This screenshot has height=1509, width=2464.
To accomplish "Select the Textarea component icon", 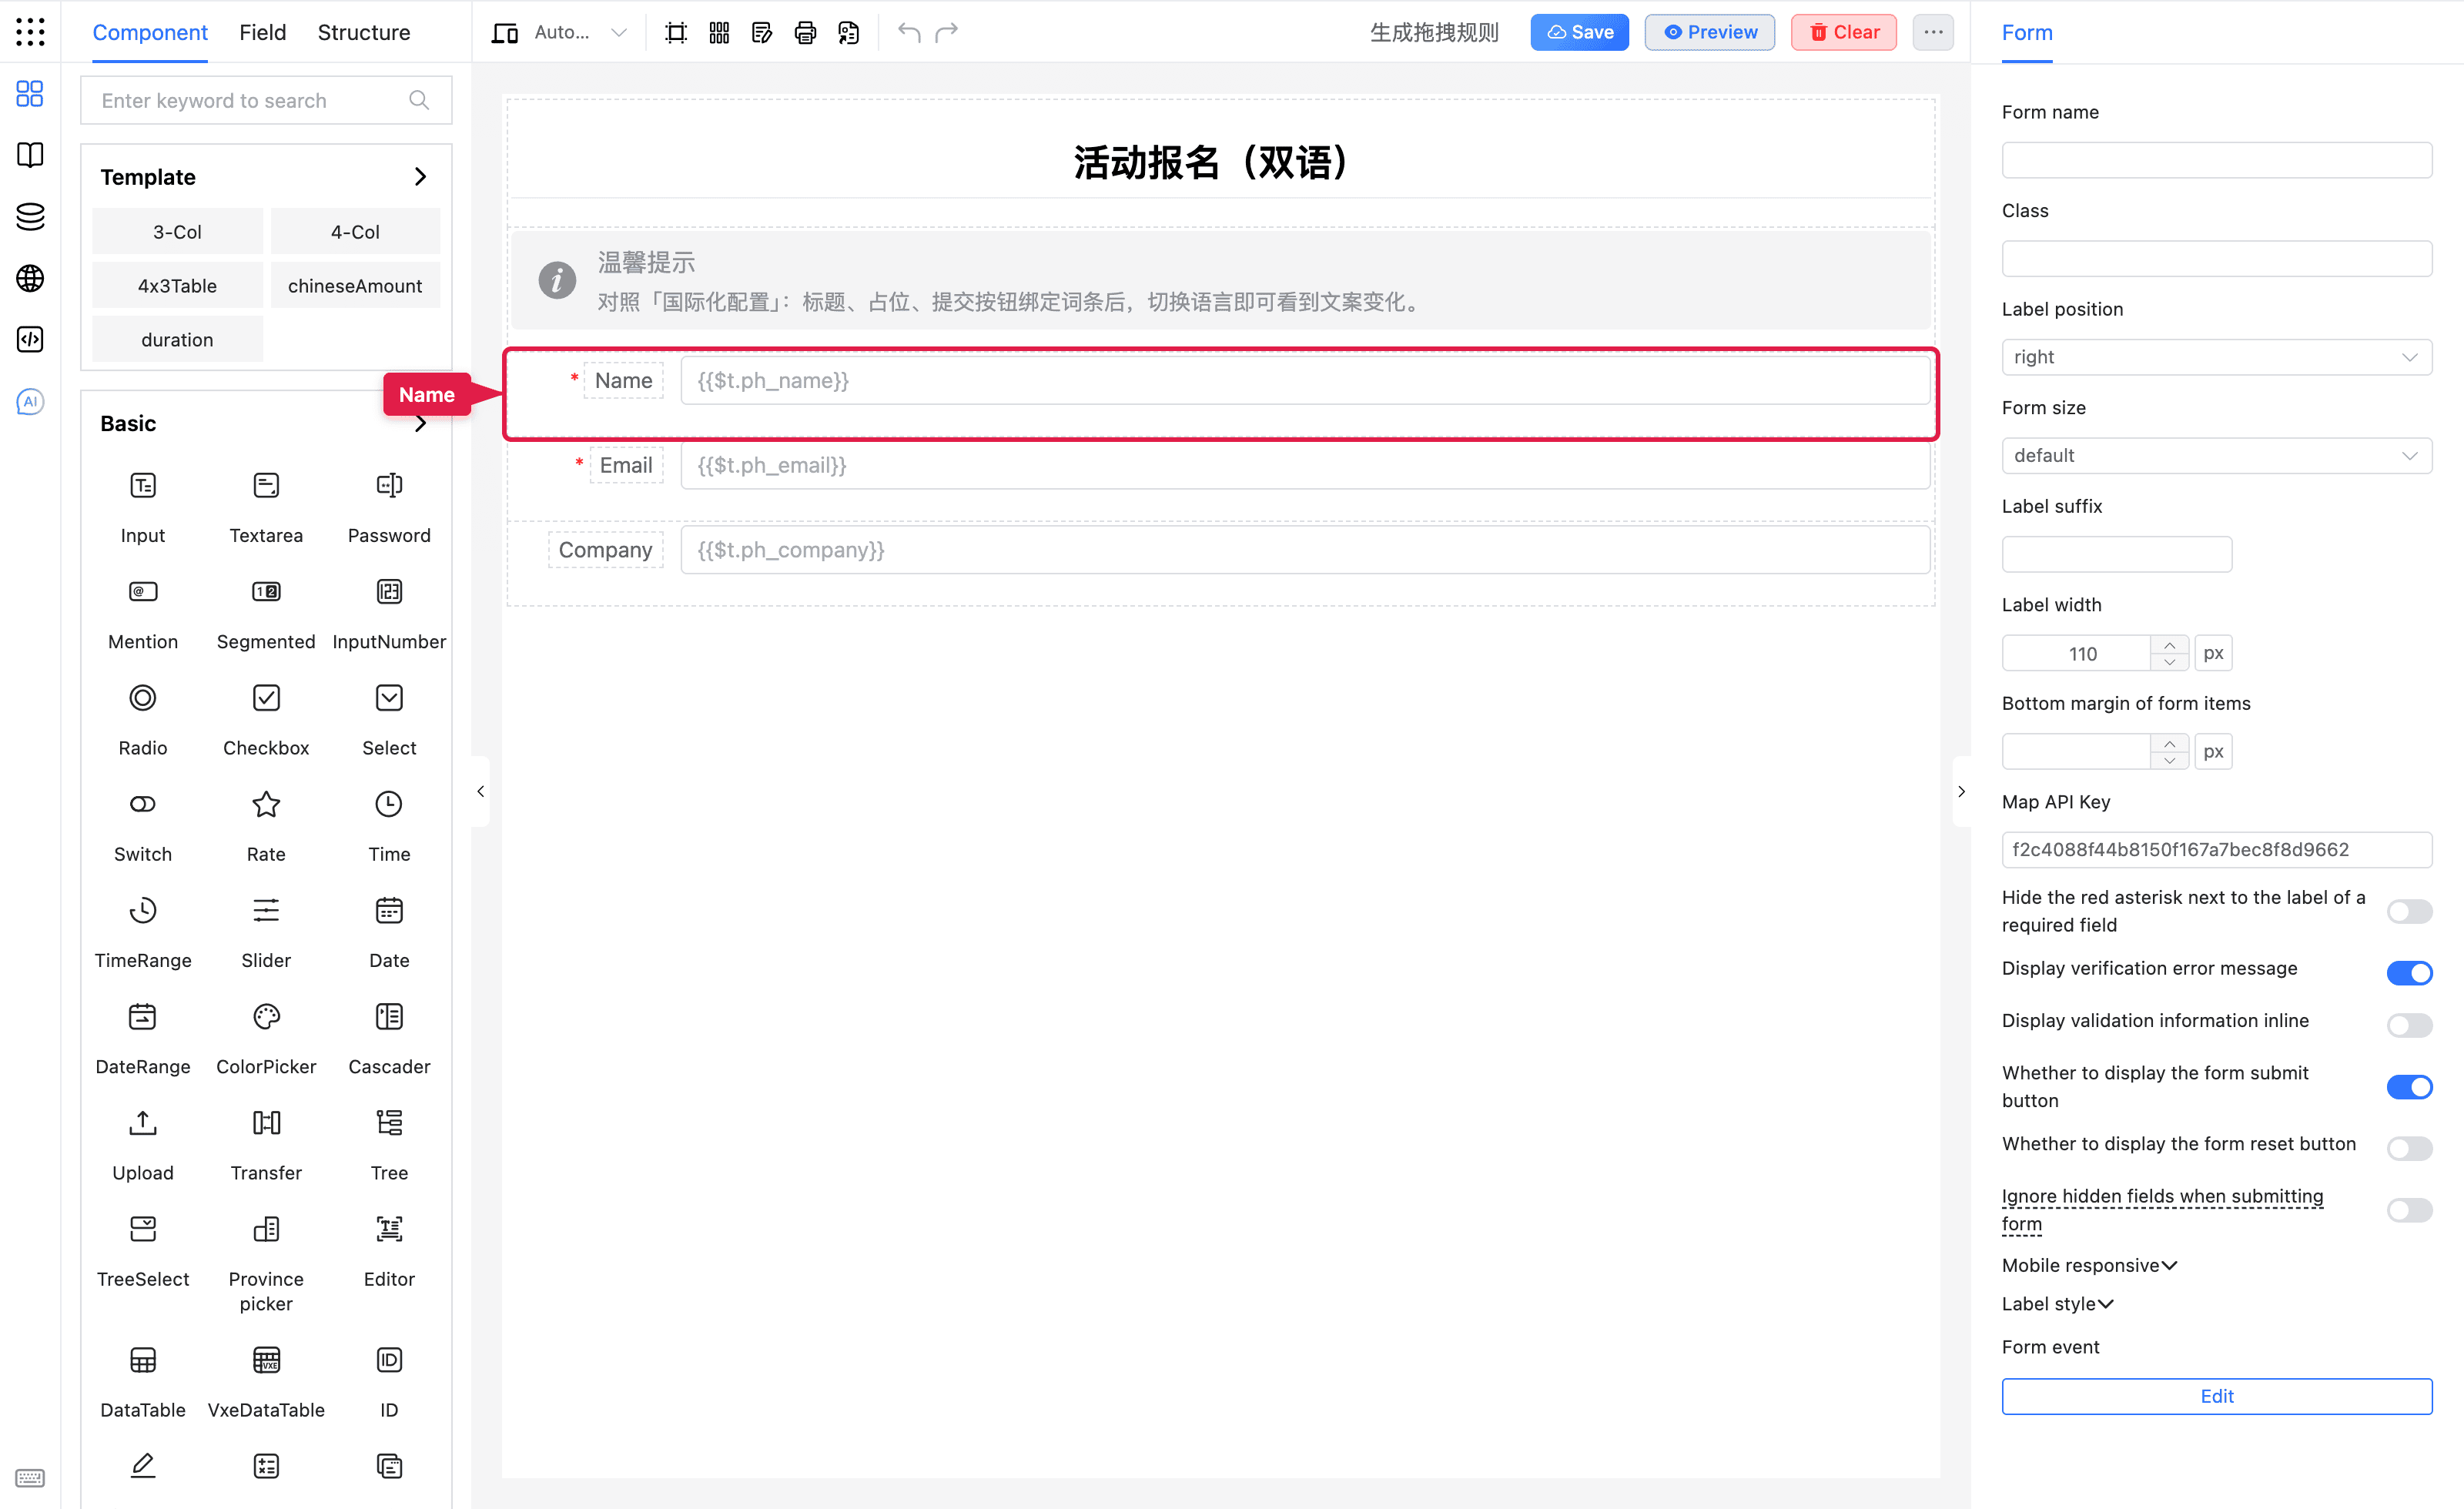I will point(266,485).
